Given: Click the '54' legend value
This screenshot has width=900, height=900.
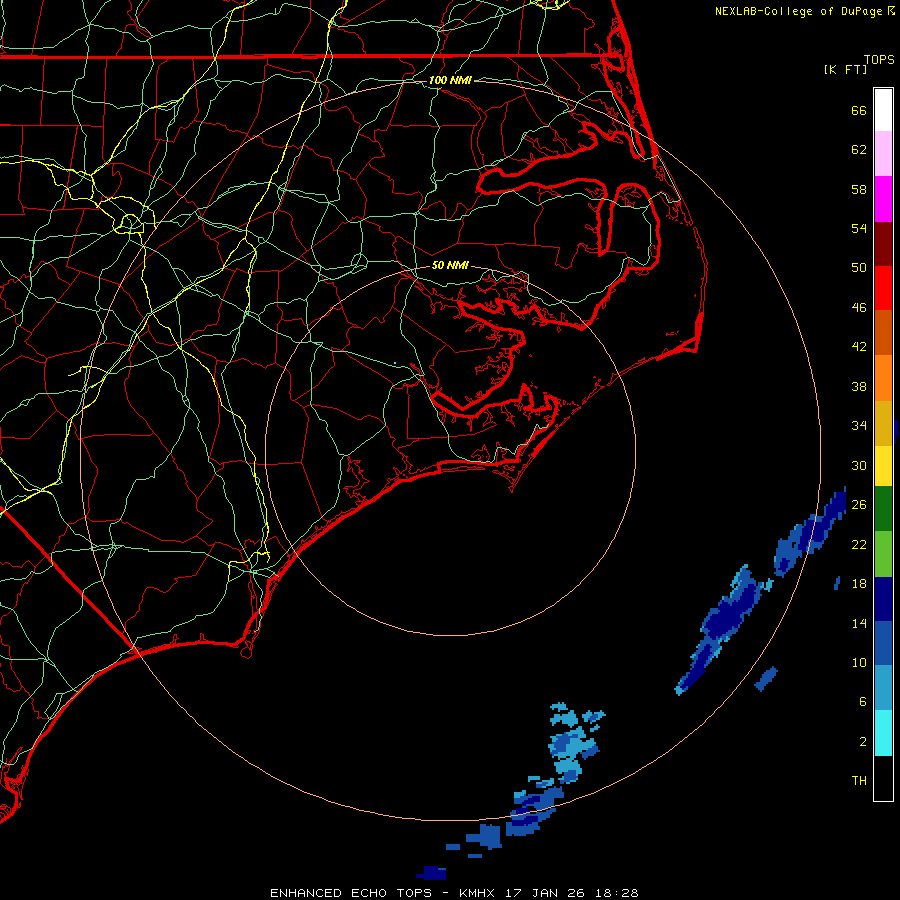Looking at the screenshot, I should [859, 228].
